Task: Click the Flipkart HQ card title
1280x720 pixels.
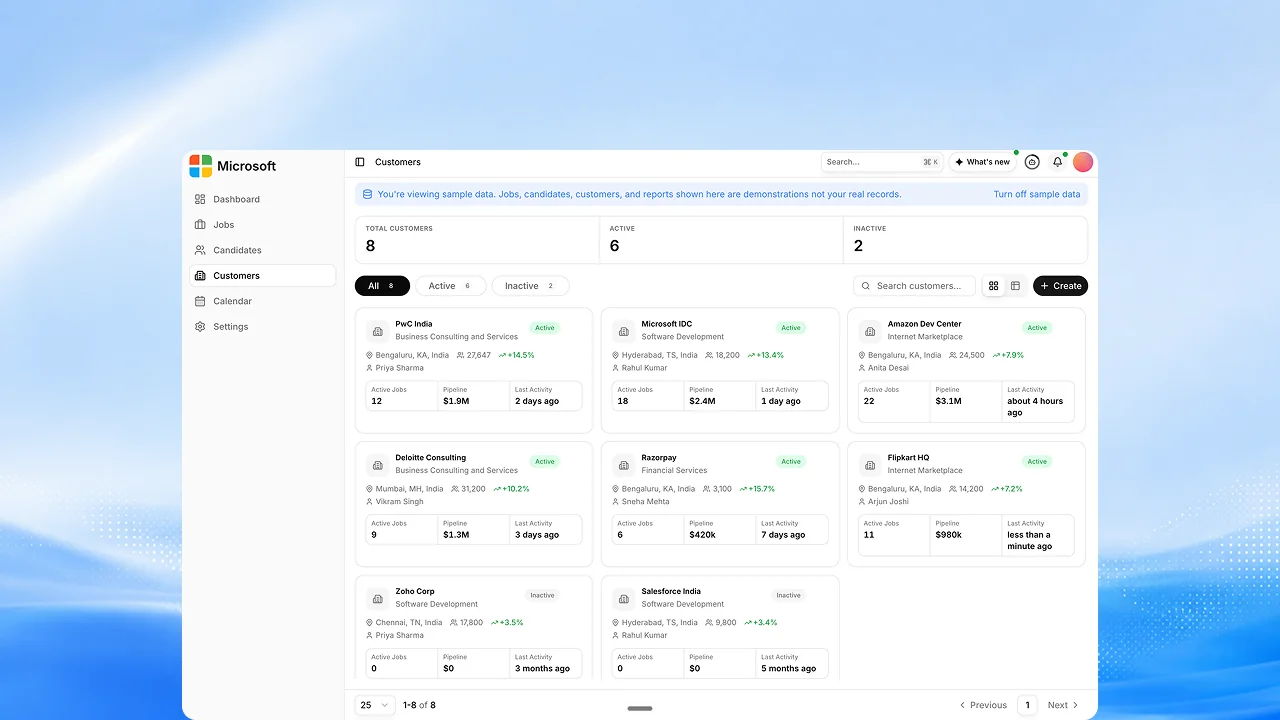Action: [908, 458]
